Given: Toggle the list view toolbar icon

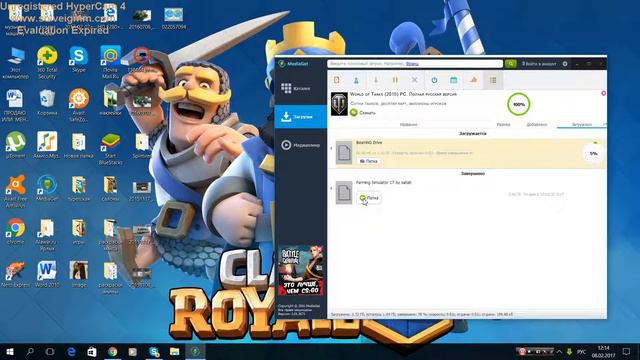Looking at the screenshot, I should tap(493, 80).
